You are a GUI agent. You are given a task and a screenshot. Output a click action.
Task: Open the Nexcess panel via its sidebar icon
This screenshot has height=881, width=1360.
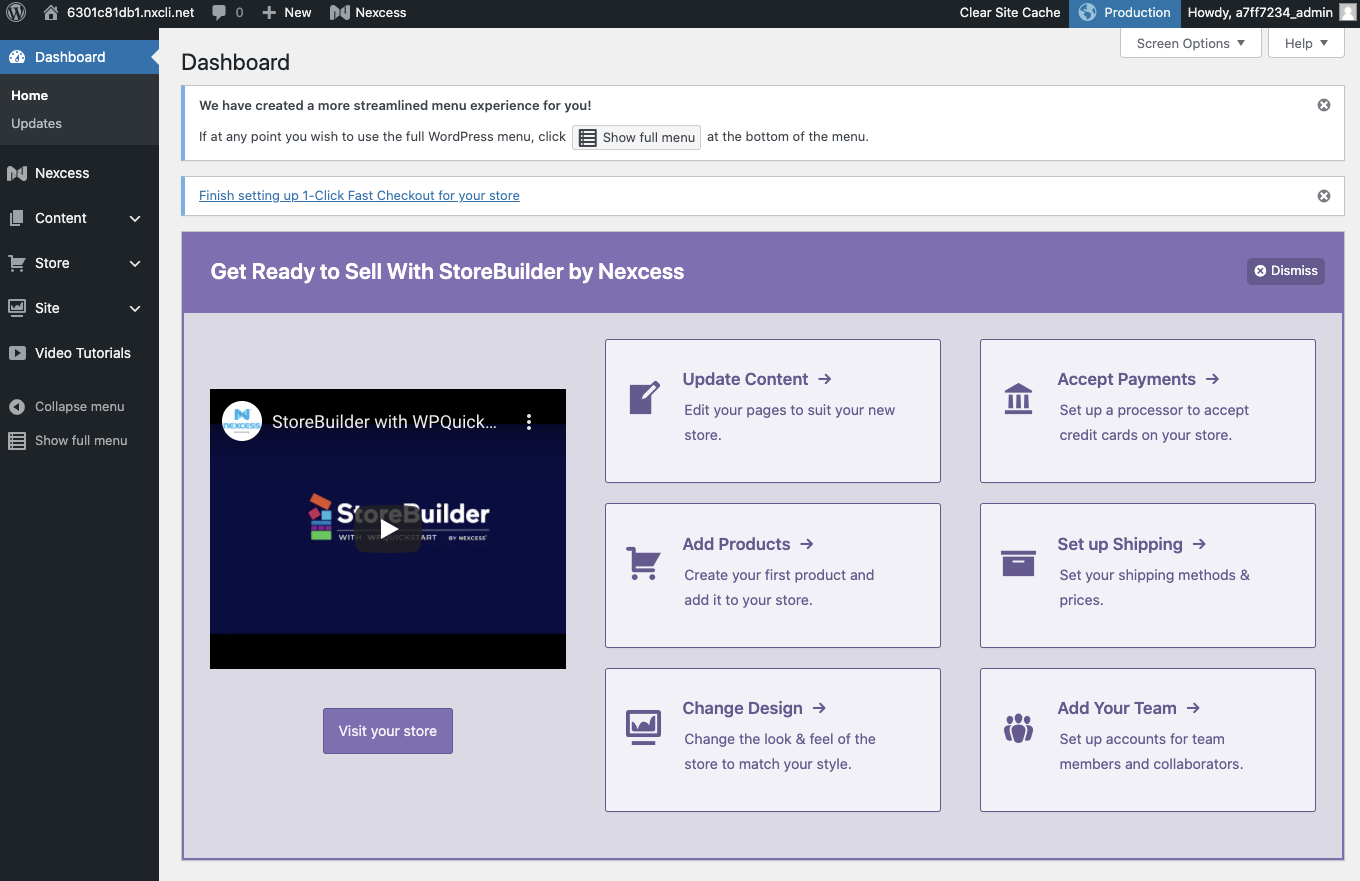click(17, 173)
